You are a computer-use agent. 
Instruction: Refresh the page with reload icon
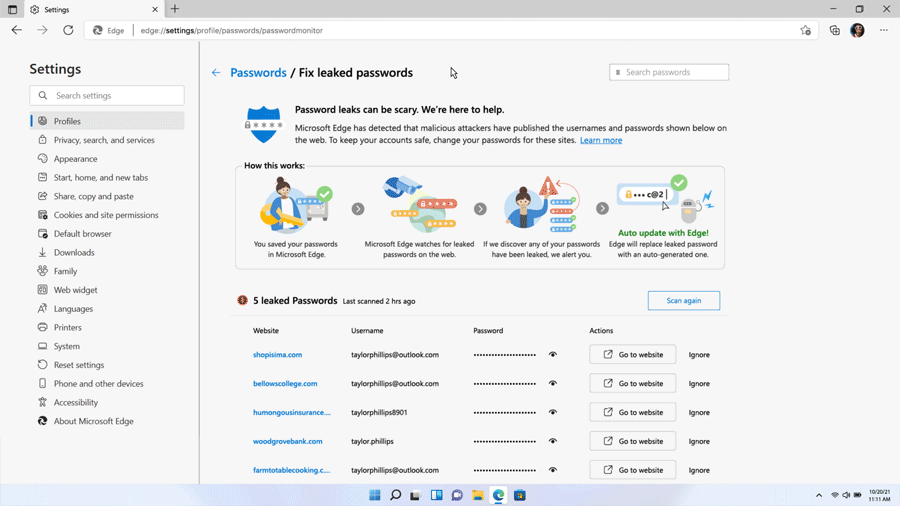pos(68,30)
